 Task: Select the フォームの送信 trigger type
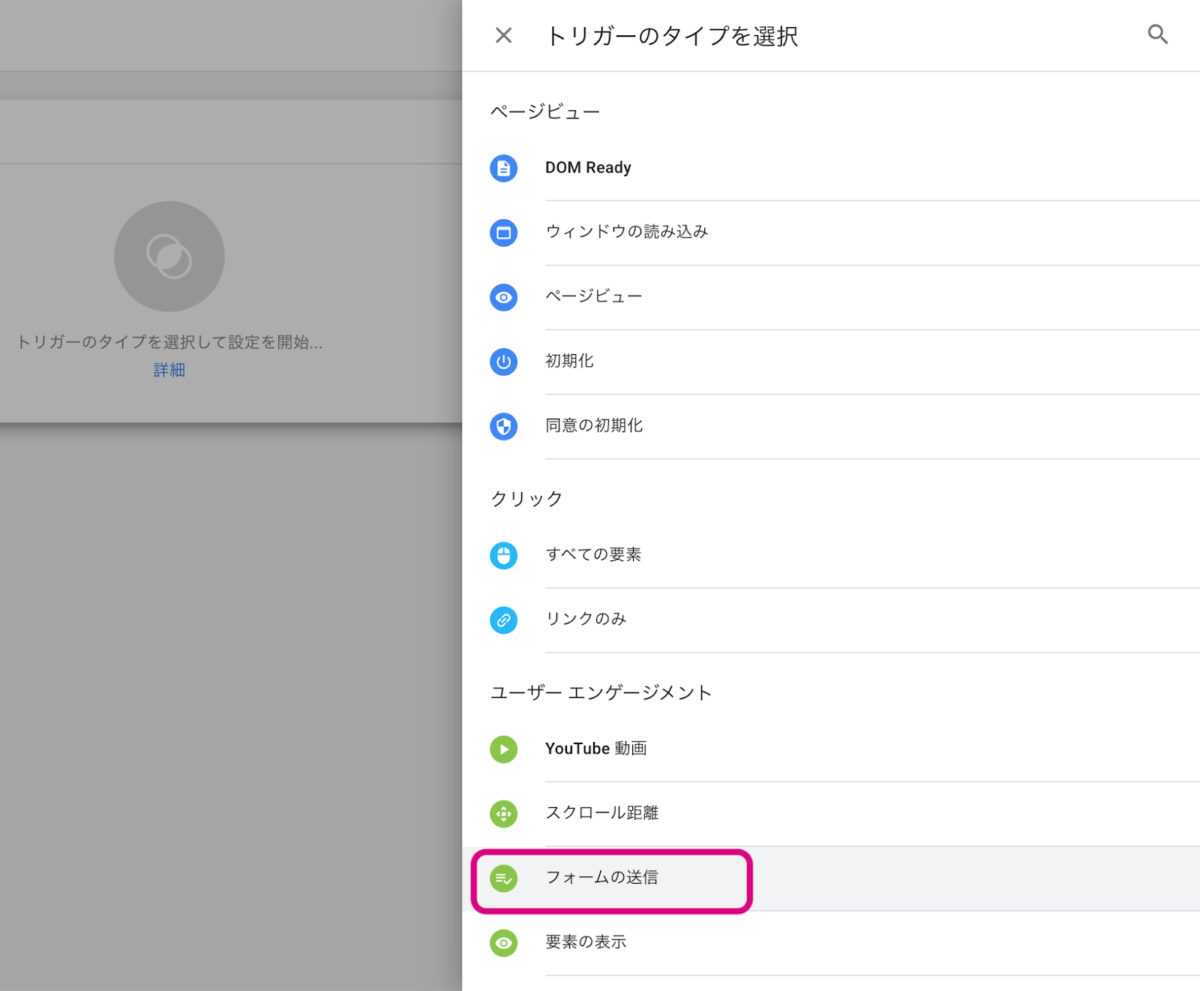pyautogui.click(x=601, y=878)
